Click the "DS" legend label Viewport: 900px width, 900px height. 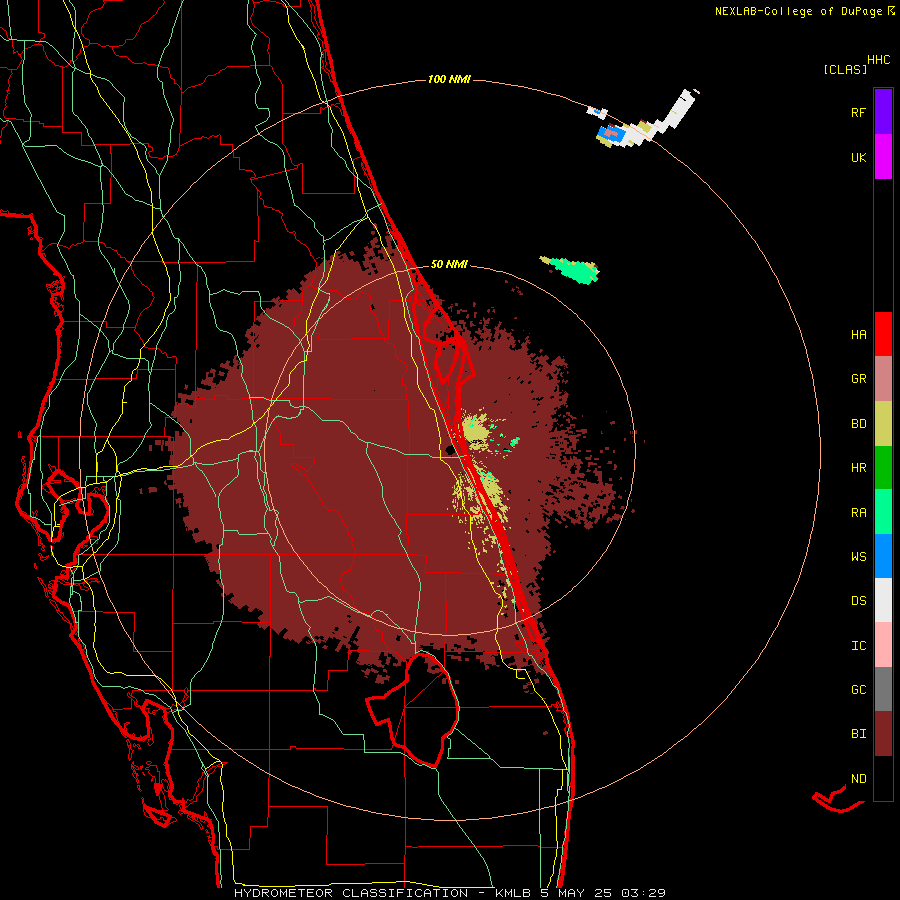(x=858, y=600)
